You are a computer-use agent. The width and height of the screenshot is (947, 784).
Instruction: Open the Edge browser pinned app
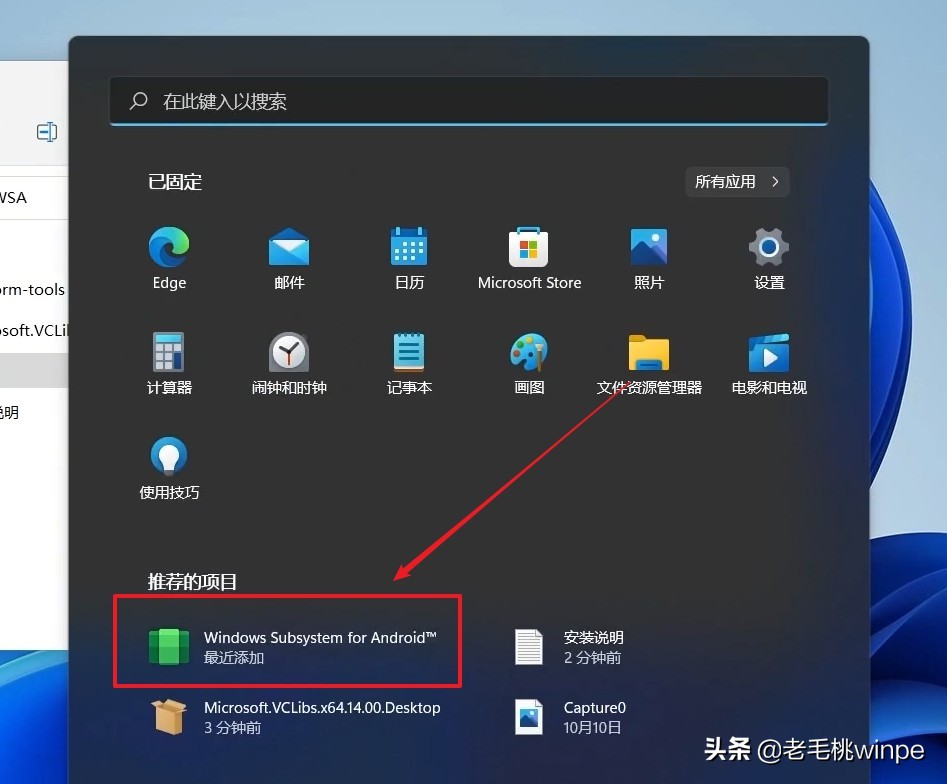click(169, 258)
